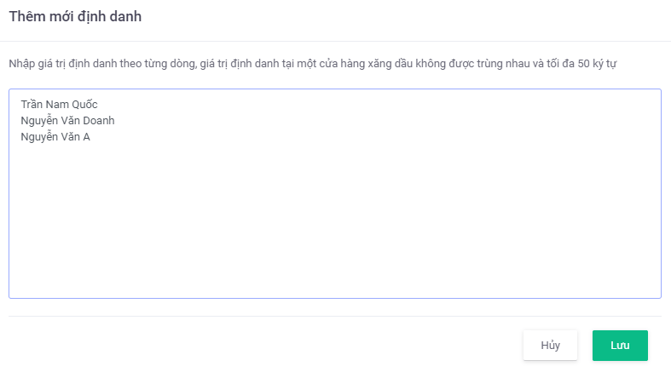Viewport: 671px width, 372px height.
Task: Click the word Quốc in the first line
Action: [85, 104]
